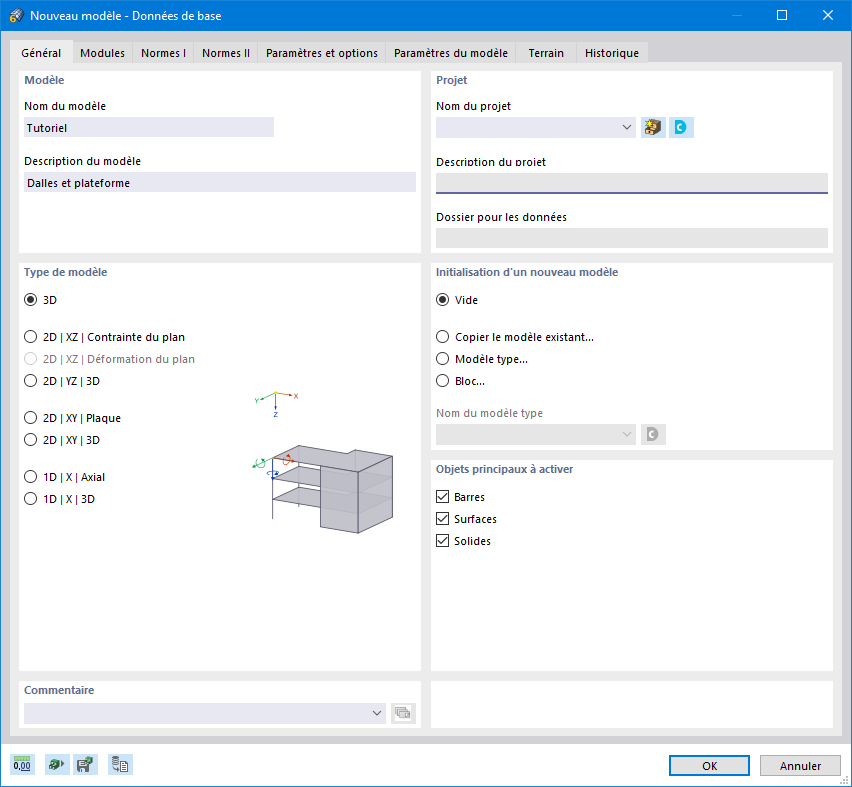Click the Nom du modèle field with Tutoriel
Image resolution: width=852 pixels, height=787 pixels.
coord(149,128)
